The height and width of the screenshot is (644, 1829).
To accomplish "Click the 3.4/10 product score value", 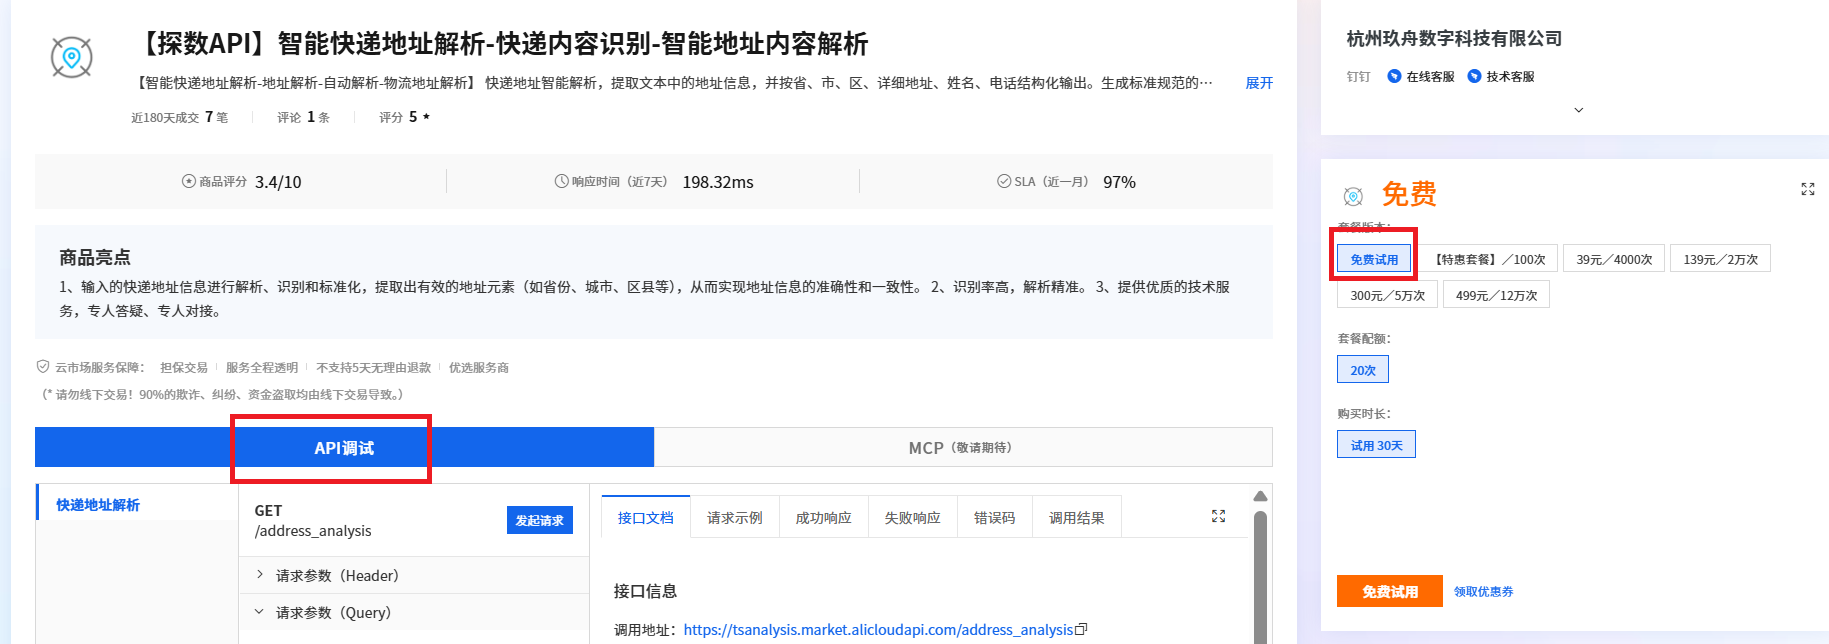I will 278,182.
